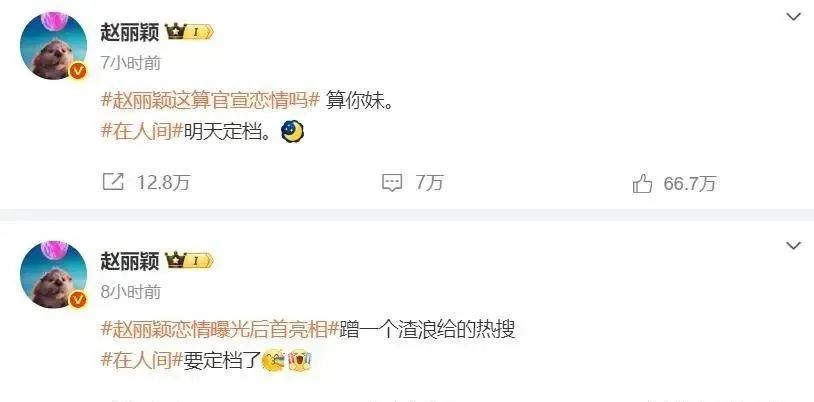814x402 pixels.
Task: Open comments icon showing 7万
Action: 391,182
